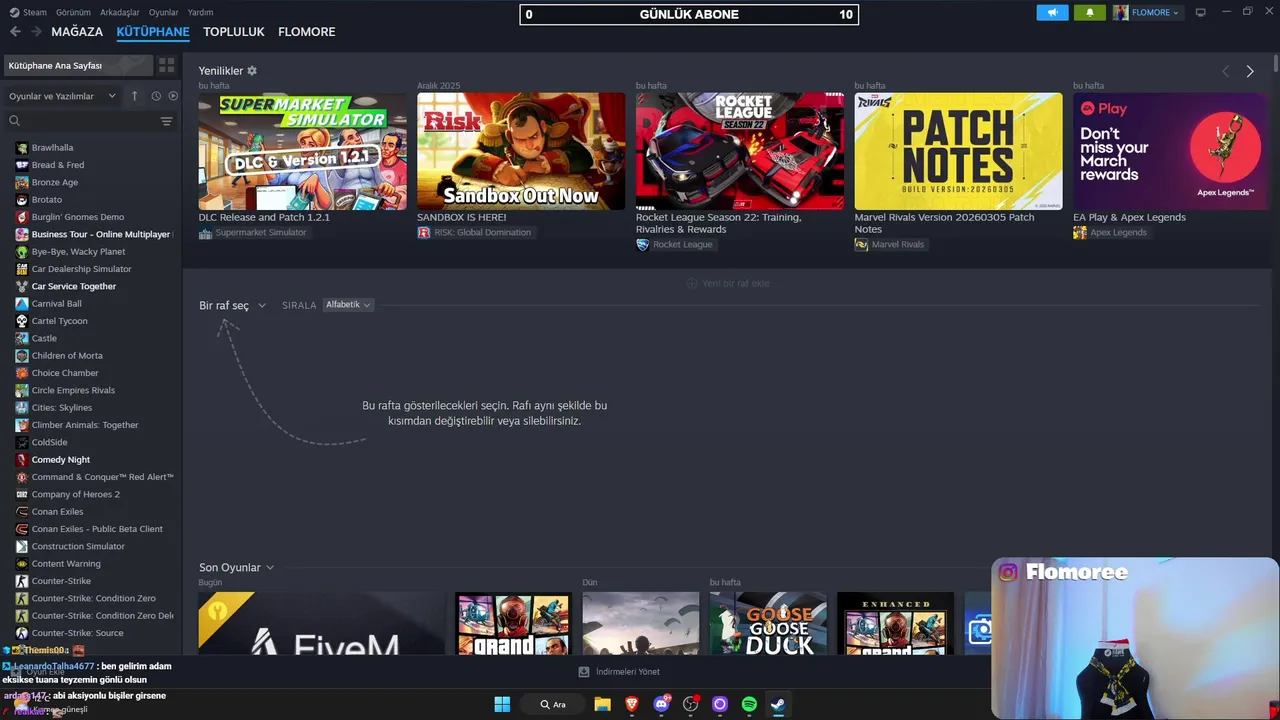This screenshot has height=720, width=1280.
Task: Click the Marvel Rivals source icon
Action: (861, 245)
